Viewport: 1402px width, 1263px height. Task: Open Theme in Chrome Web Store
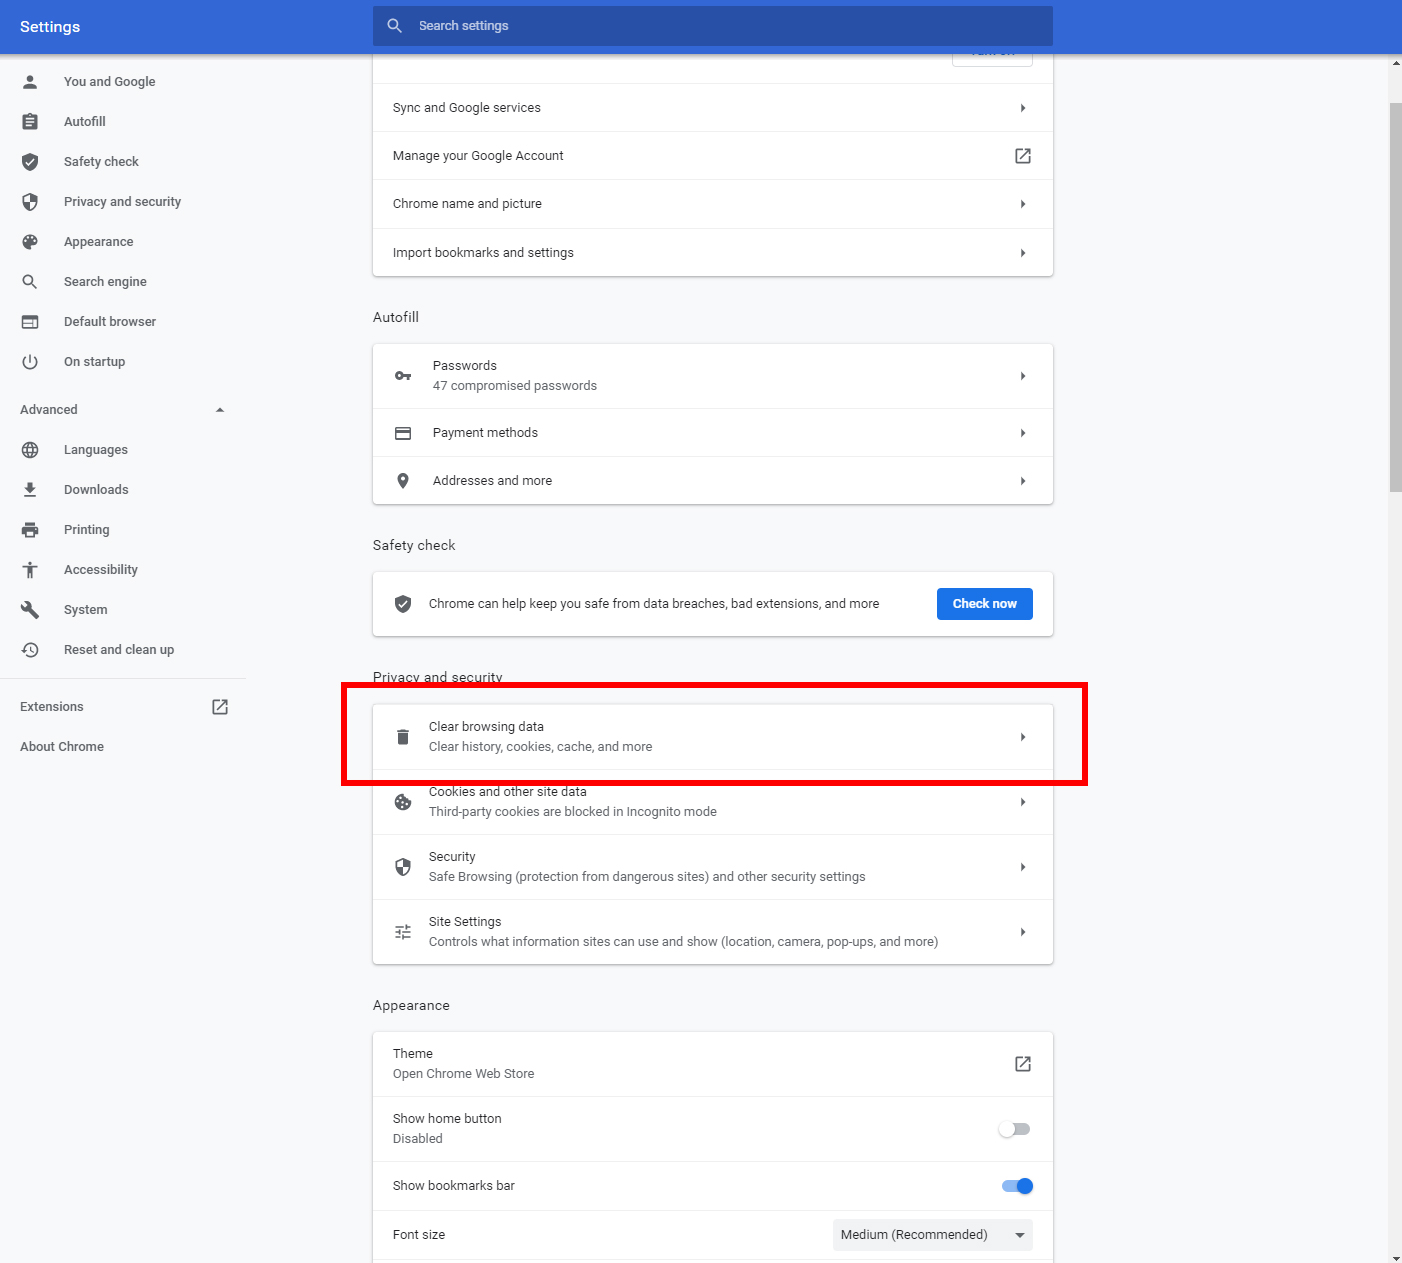point(1022,1064)
